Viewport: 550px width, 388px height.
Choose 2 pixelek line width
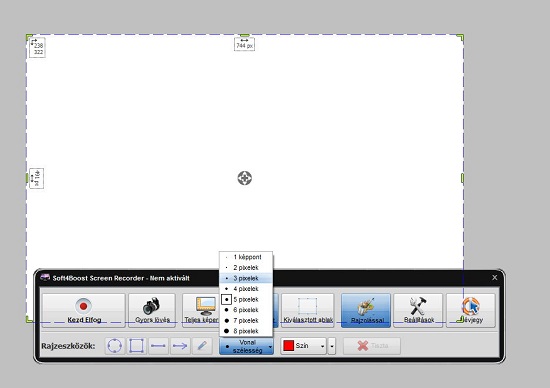(246, 268)
